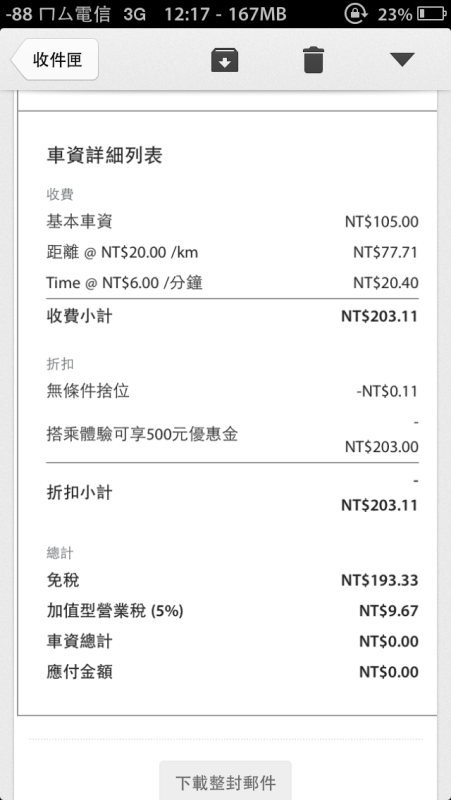451x800 pixels.
Task: Delete the email using the trash icon
Action: [x=314, y=60]
